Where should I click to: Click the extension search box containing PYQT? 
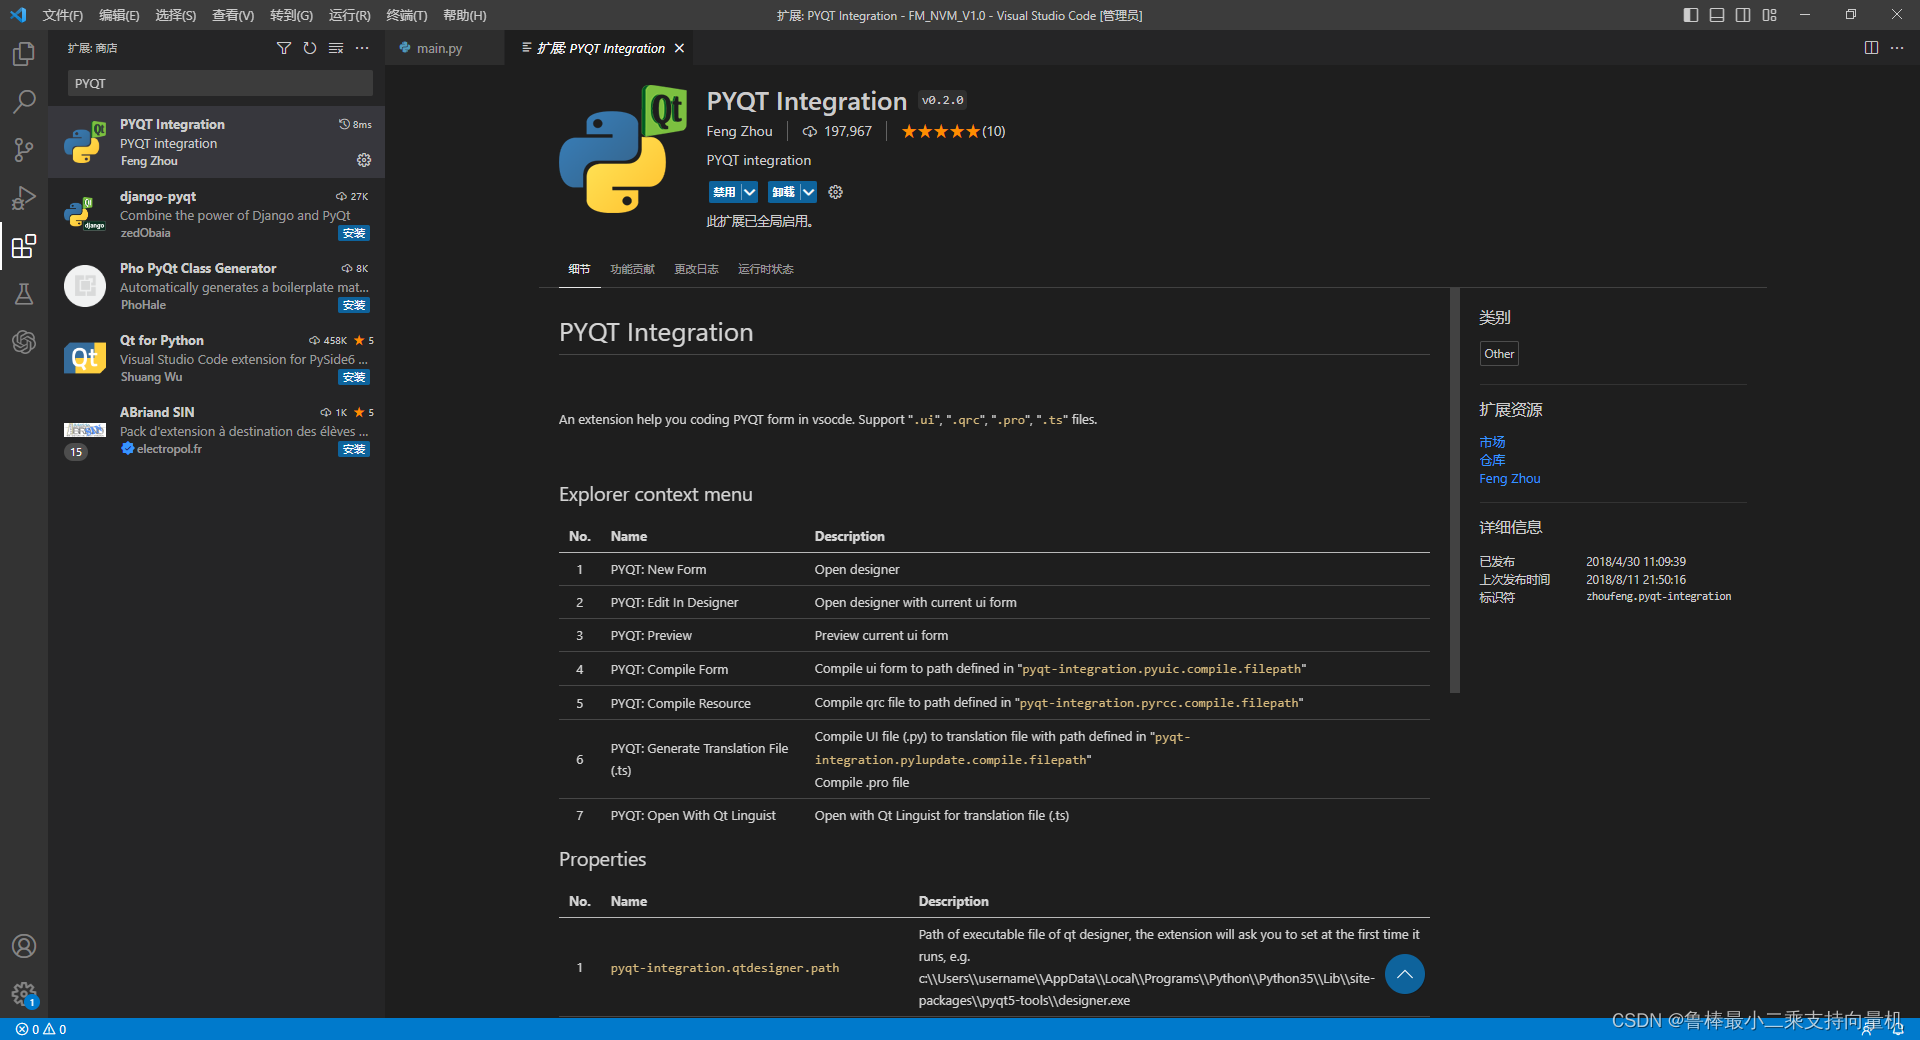click(220, 83)
